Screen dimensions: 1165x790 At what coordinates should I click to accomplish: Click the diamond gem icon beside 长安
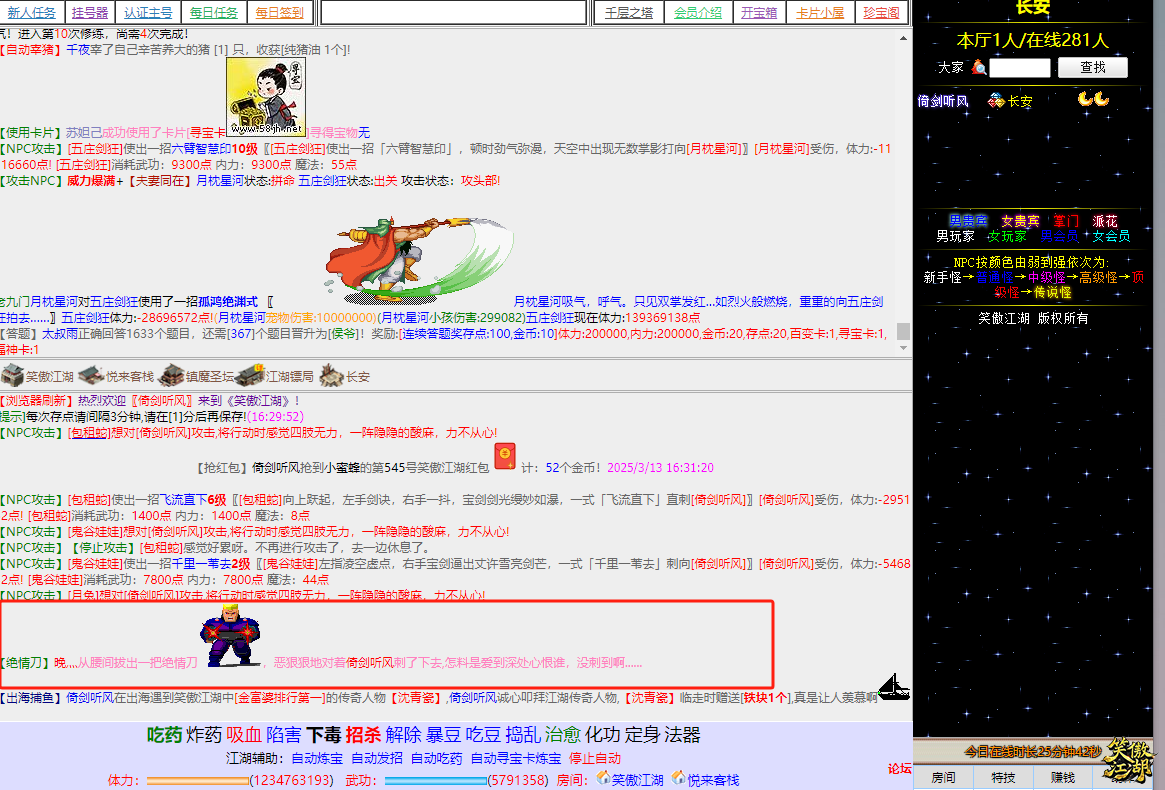click(996, 100)
